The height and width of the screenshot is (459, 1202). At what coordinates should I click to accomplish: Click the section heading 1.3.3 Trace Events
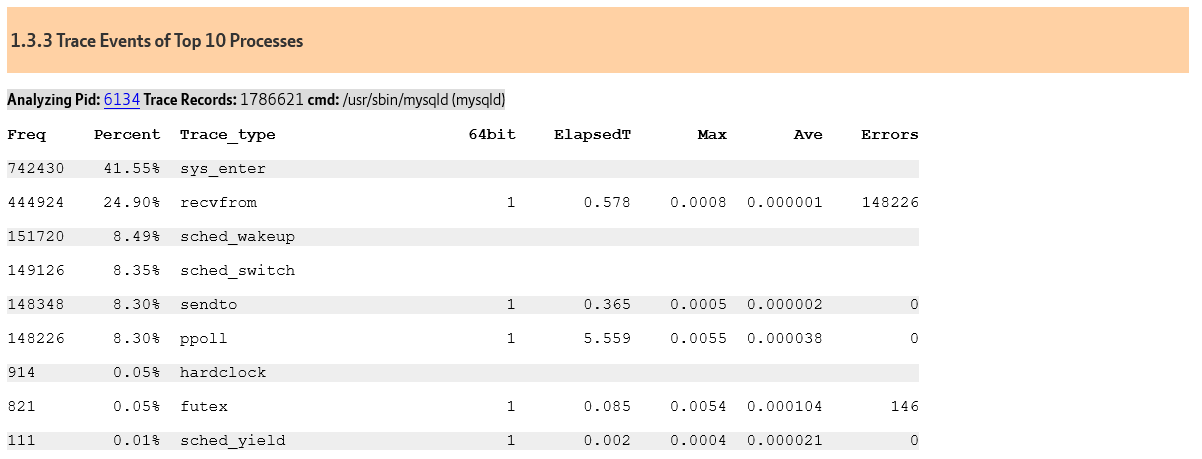click(157, 41)
